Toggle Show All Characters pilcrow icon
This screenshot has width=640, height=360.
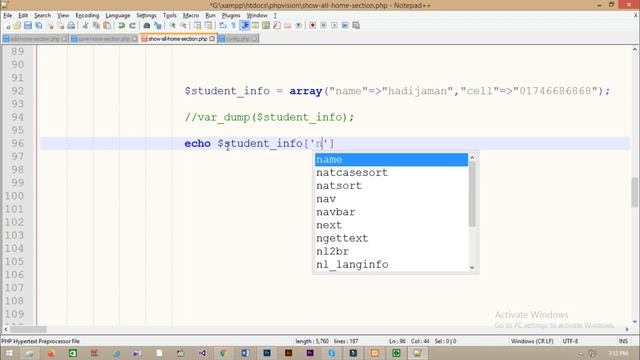(x=233, y=25)
